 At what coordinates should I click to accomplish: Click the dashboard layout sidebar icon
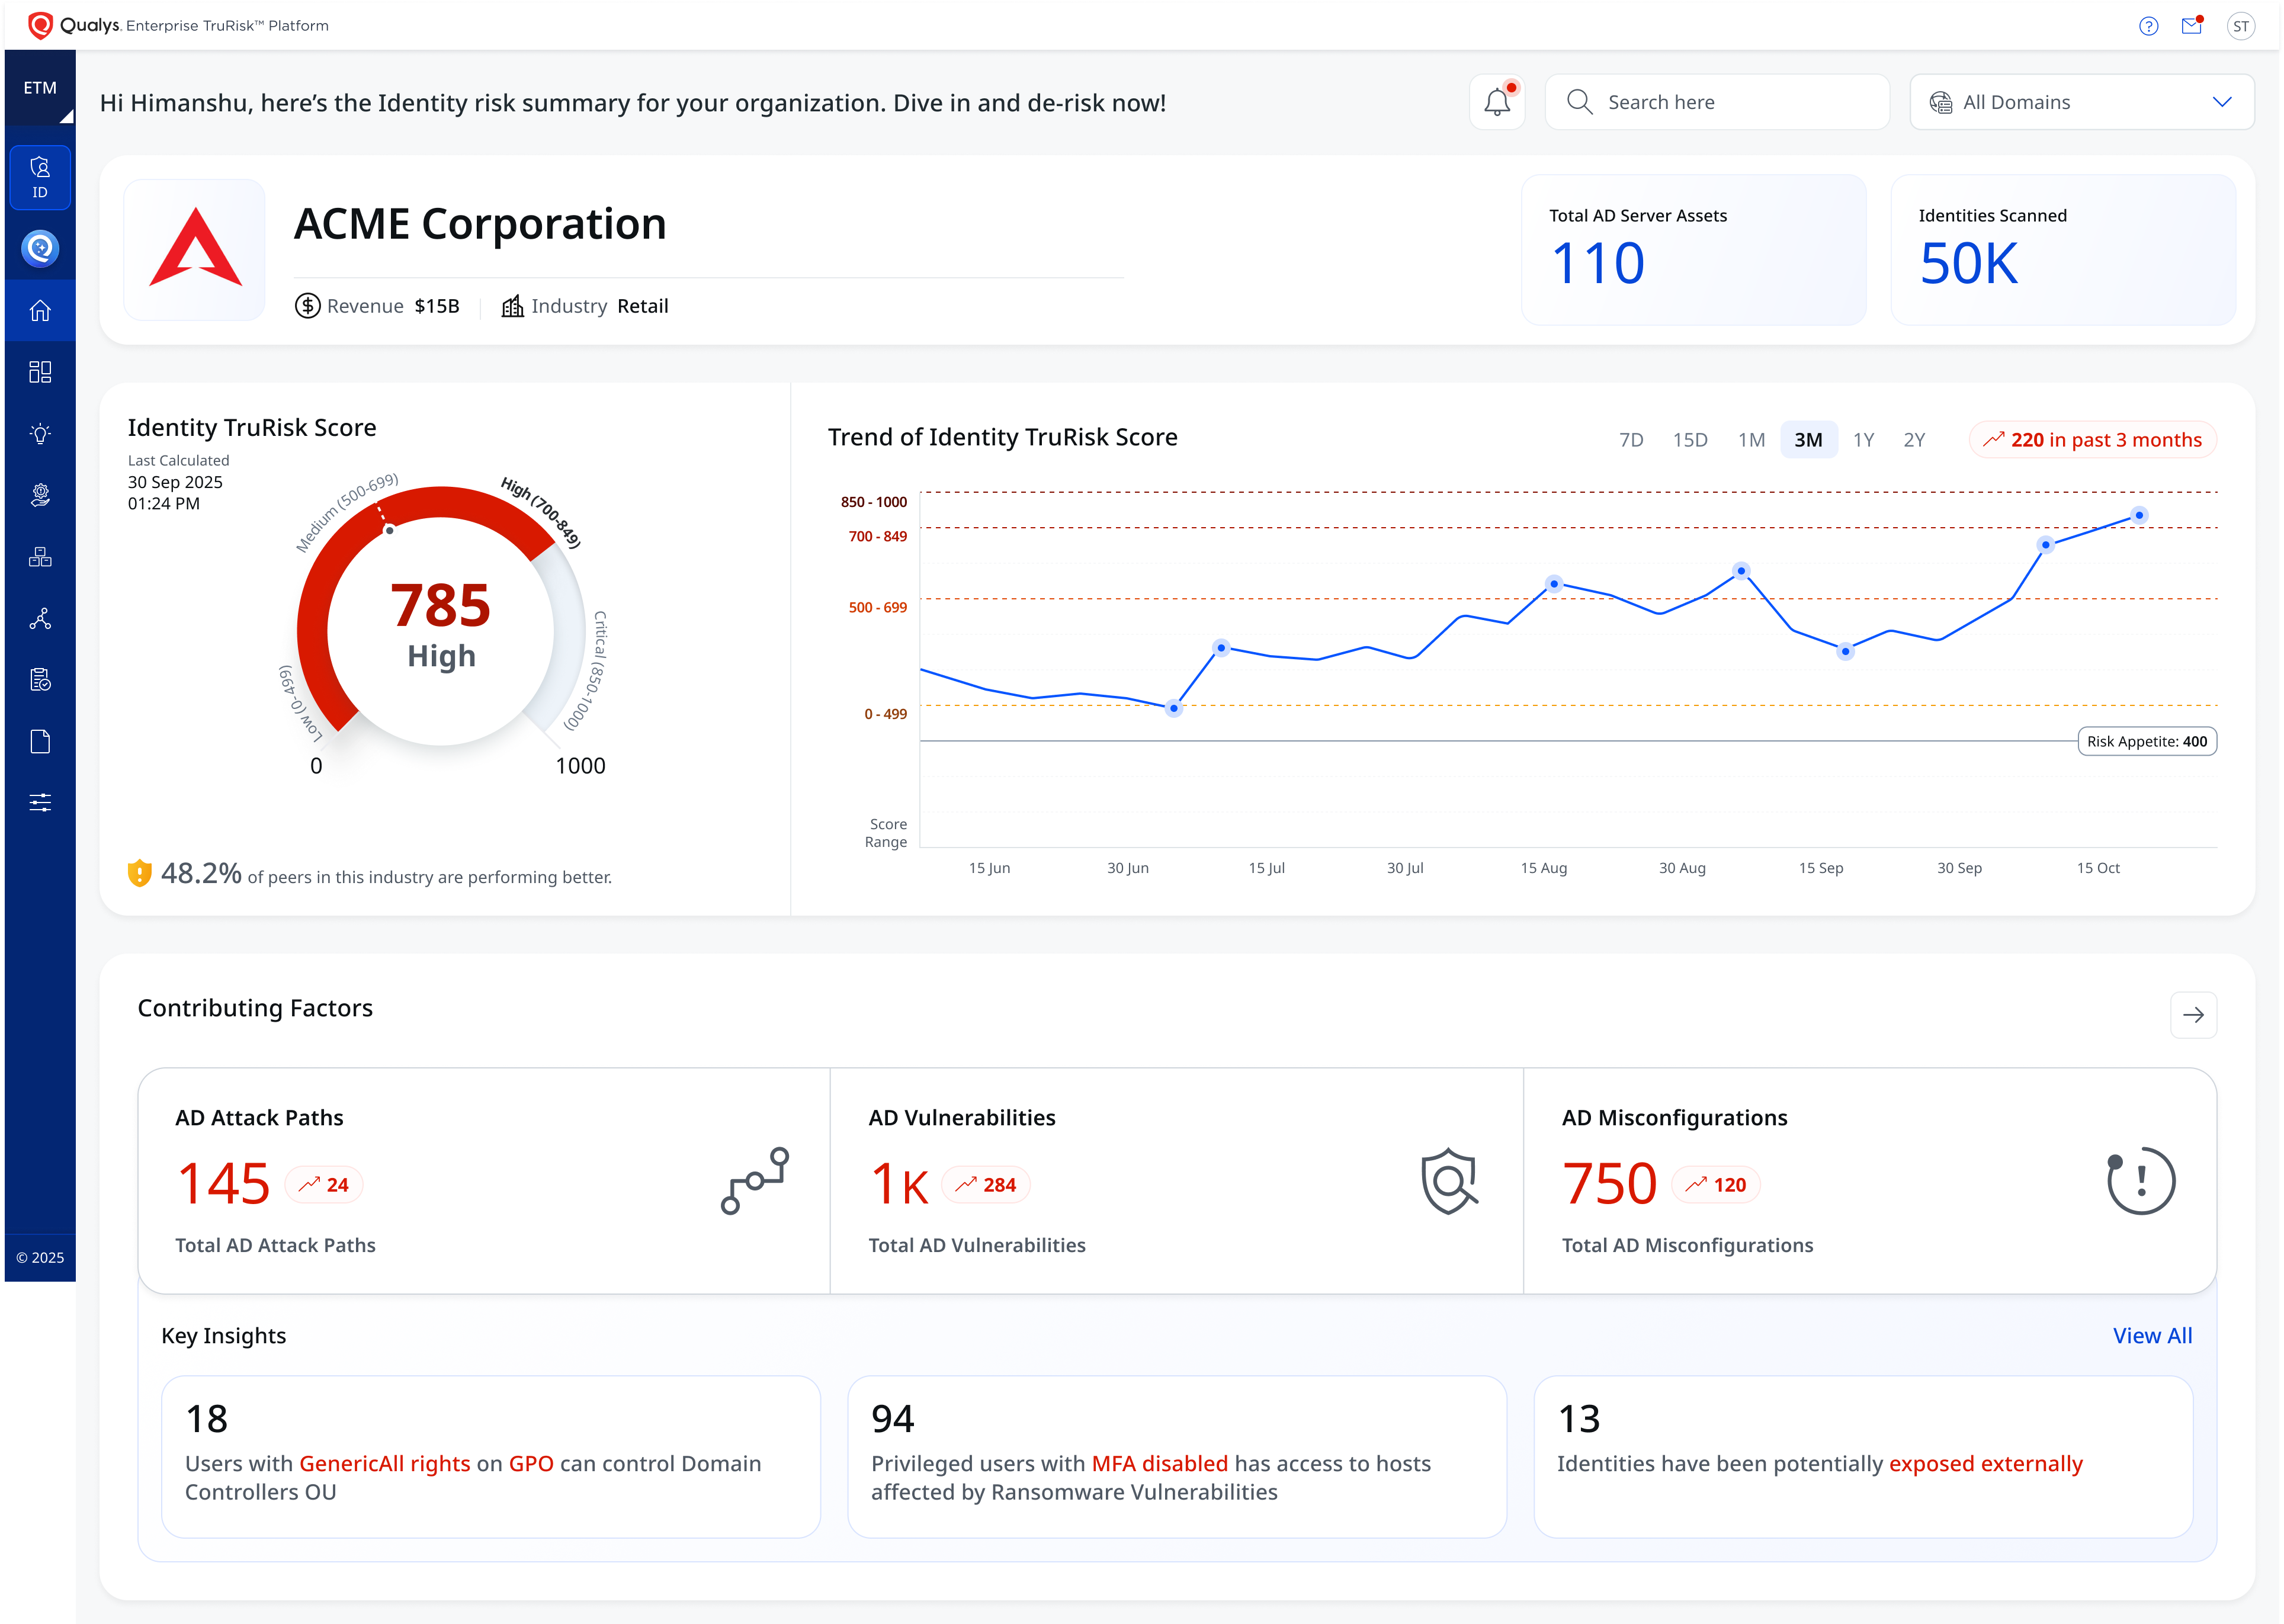tap(40, 372)
